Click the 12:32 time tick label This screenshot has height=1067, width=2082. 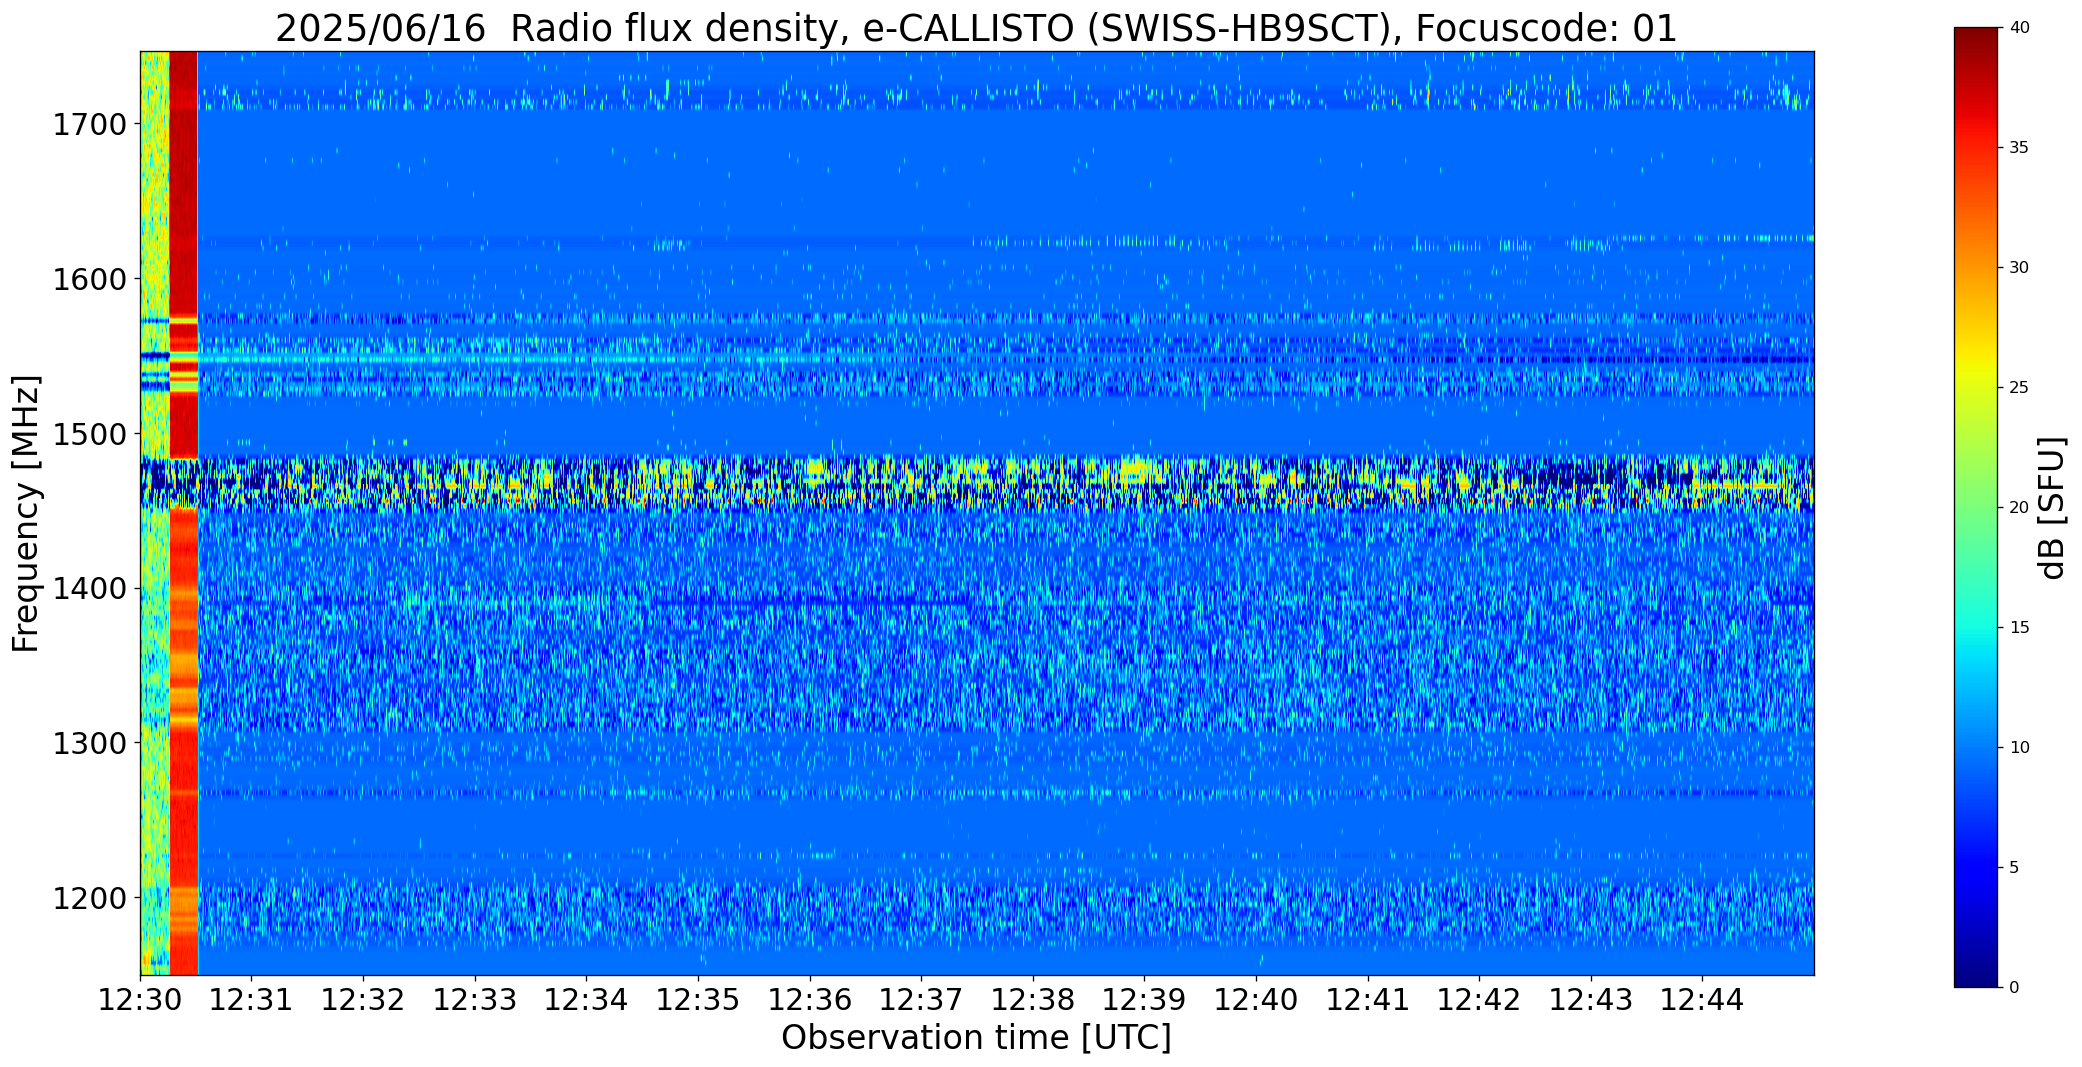pyautogui.click(x=363, y=1000)
